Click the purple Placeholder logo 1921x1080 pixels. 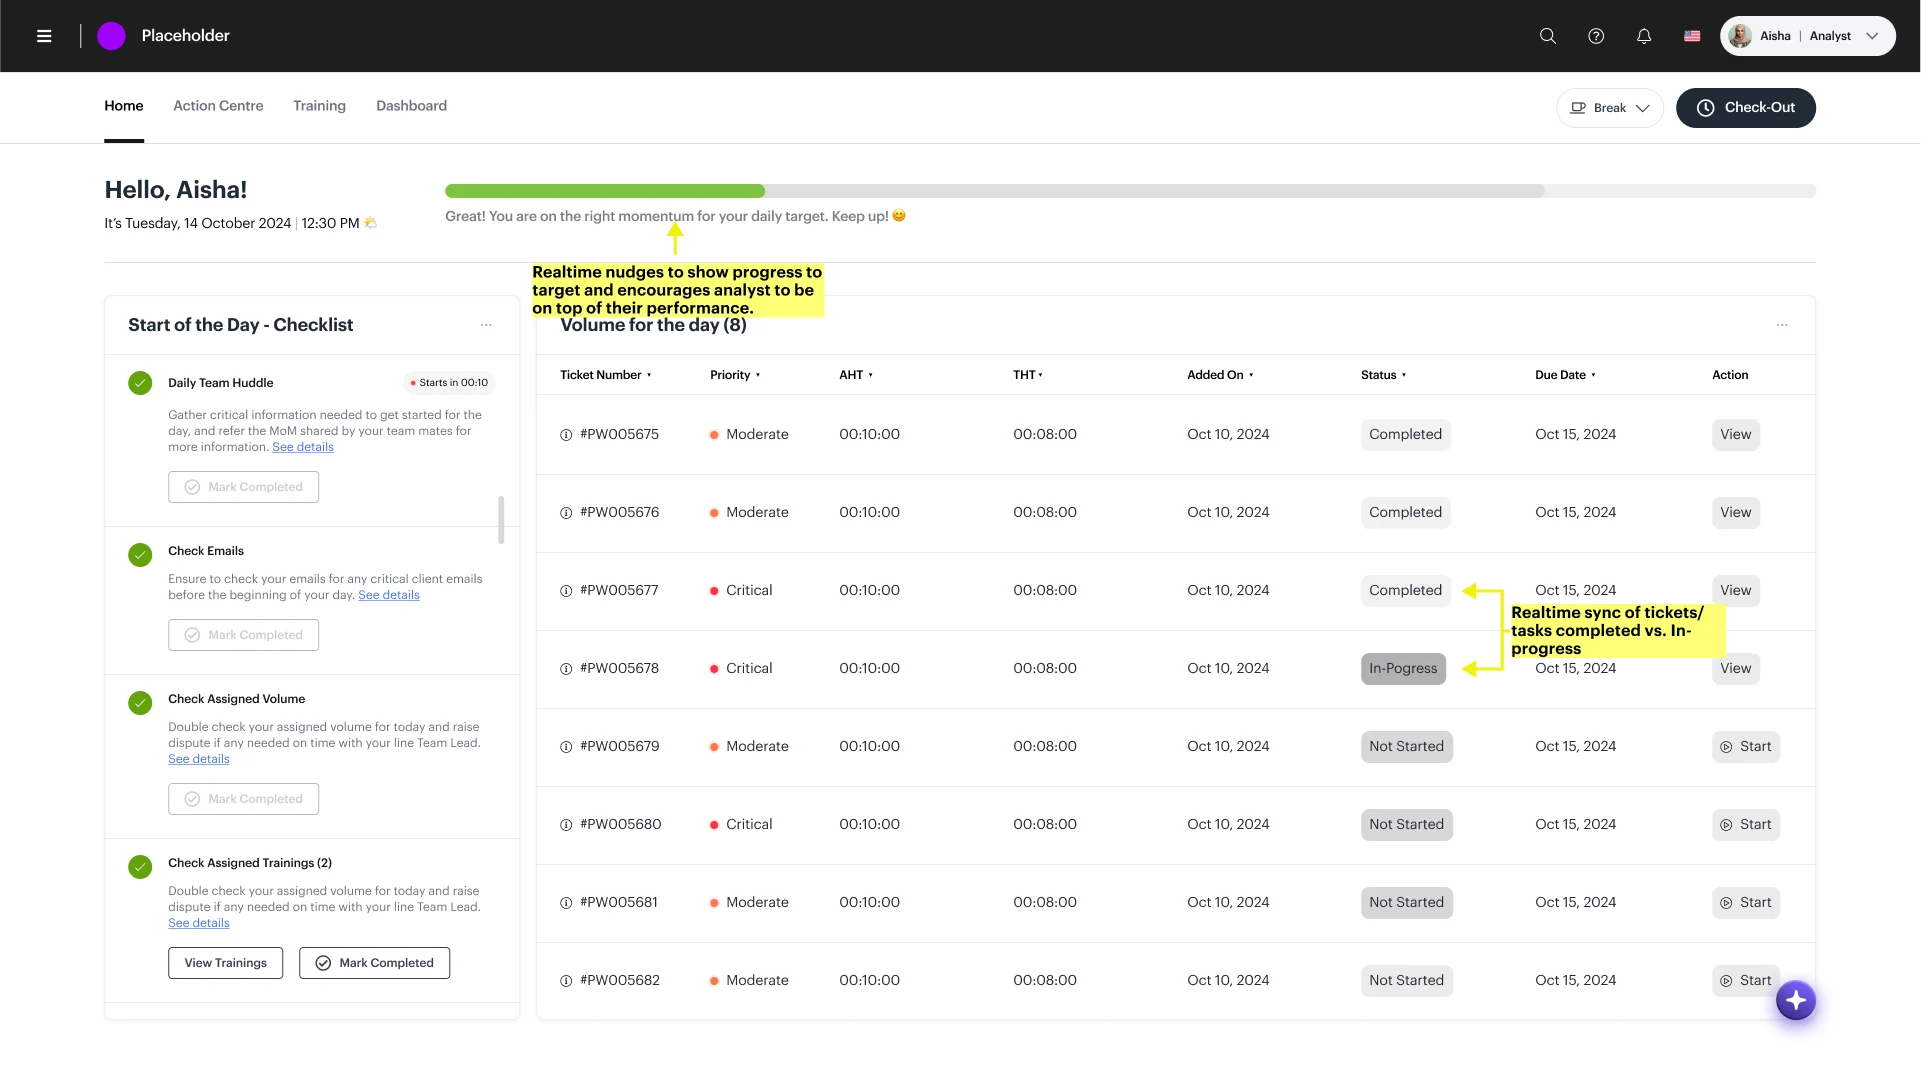click(x=111, y=36)
